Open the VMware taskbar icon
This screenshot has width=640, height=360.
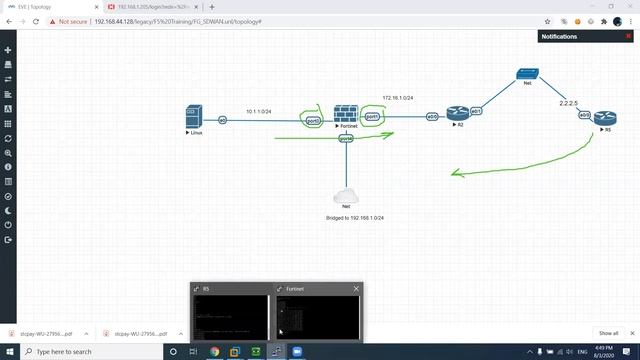235,351
